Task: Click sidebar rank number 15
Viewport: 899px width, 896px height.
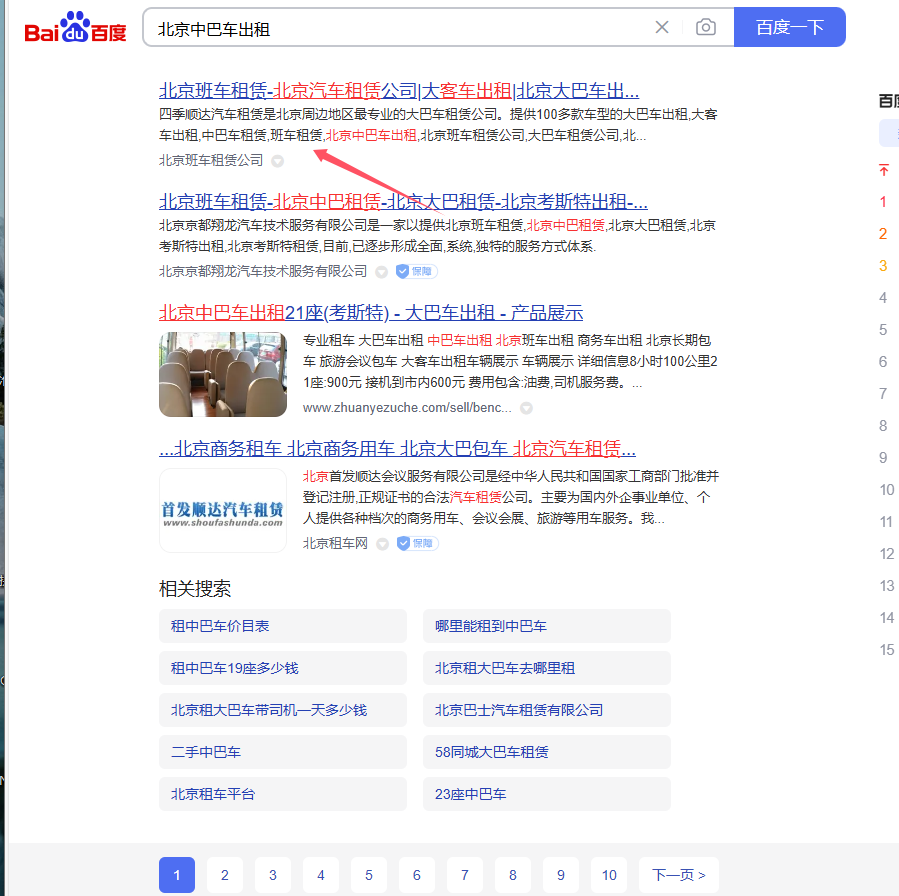Action: pyautogui.click(x=887, y=649)
